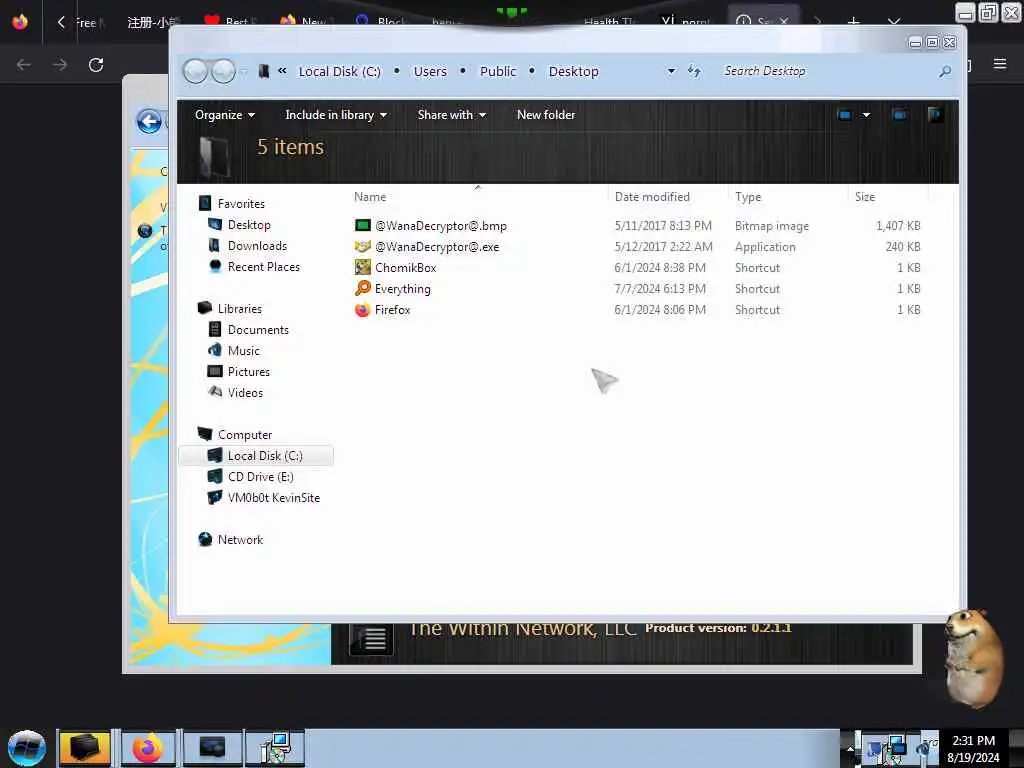The image size is (1024, 768).
Task: Select Downloads in navigation pane
Action: (x=257, y=246)
